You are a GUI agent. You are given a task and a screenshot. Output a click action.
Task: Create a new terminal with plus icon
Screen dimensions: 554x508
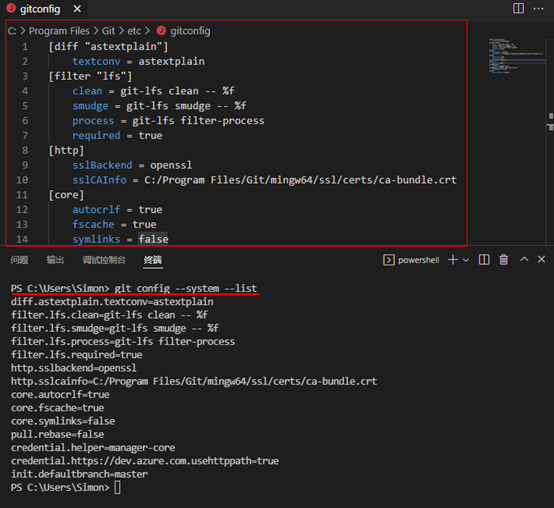[453, 260]
